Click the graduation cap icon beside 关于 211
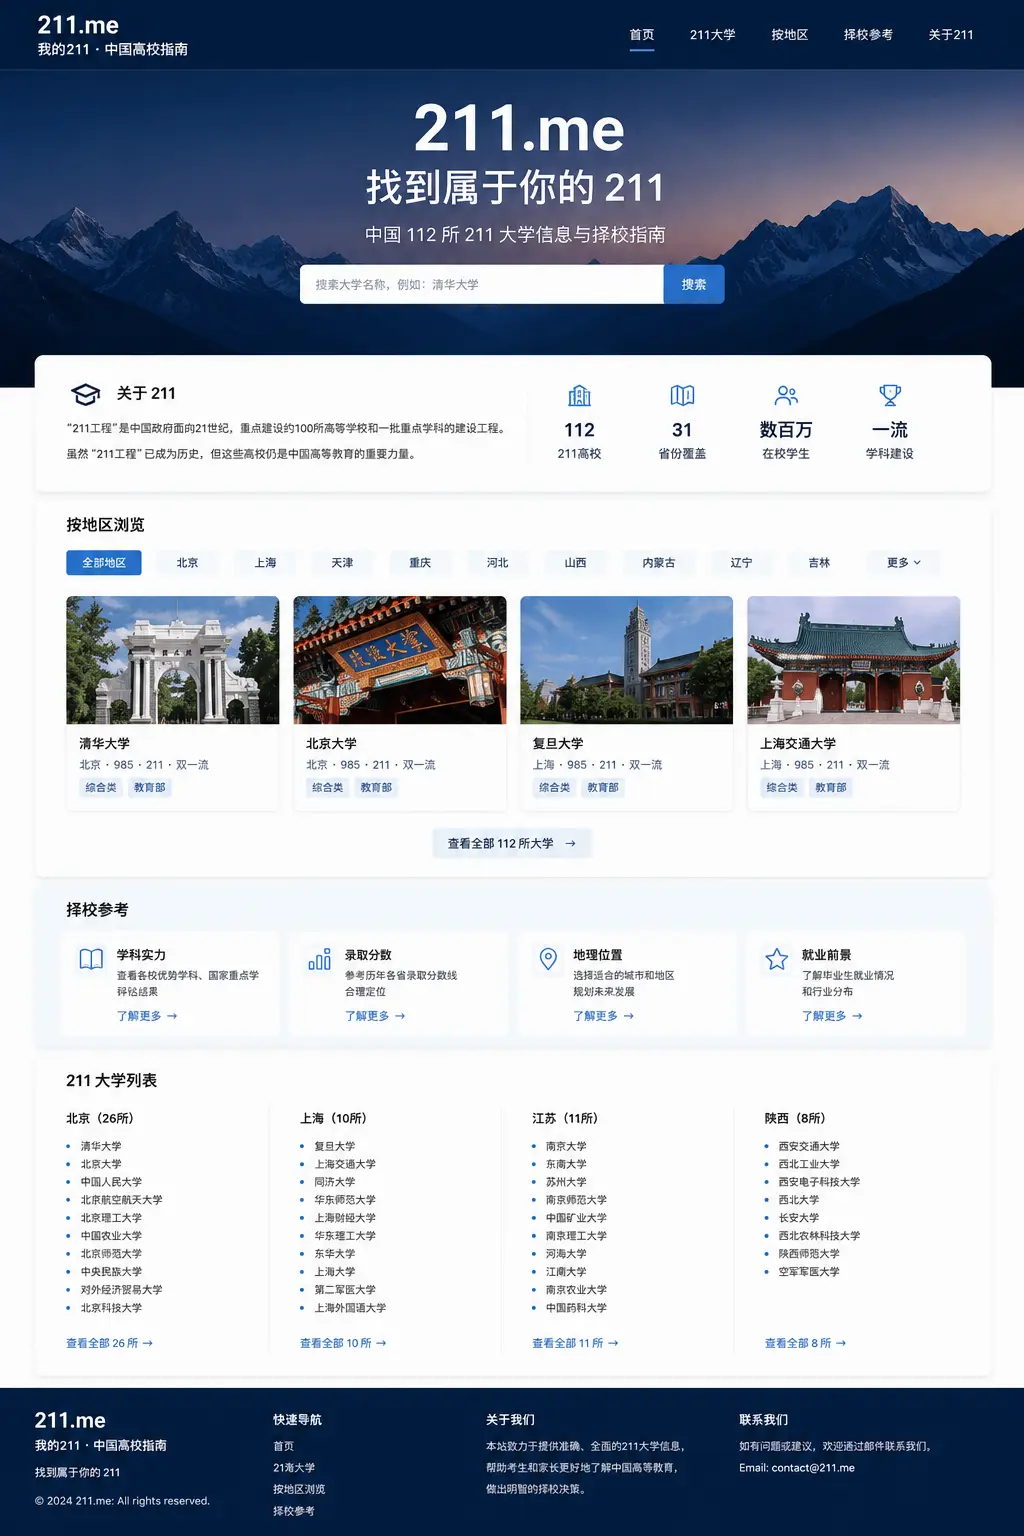The width and height of the screenshot is (1024, 1536). [86, 394]
